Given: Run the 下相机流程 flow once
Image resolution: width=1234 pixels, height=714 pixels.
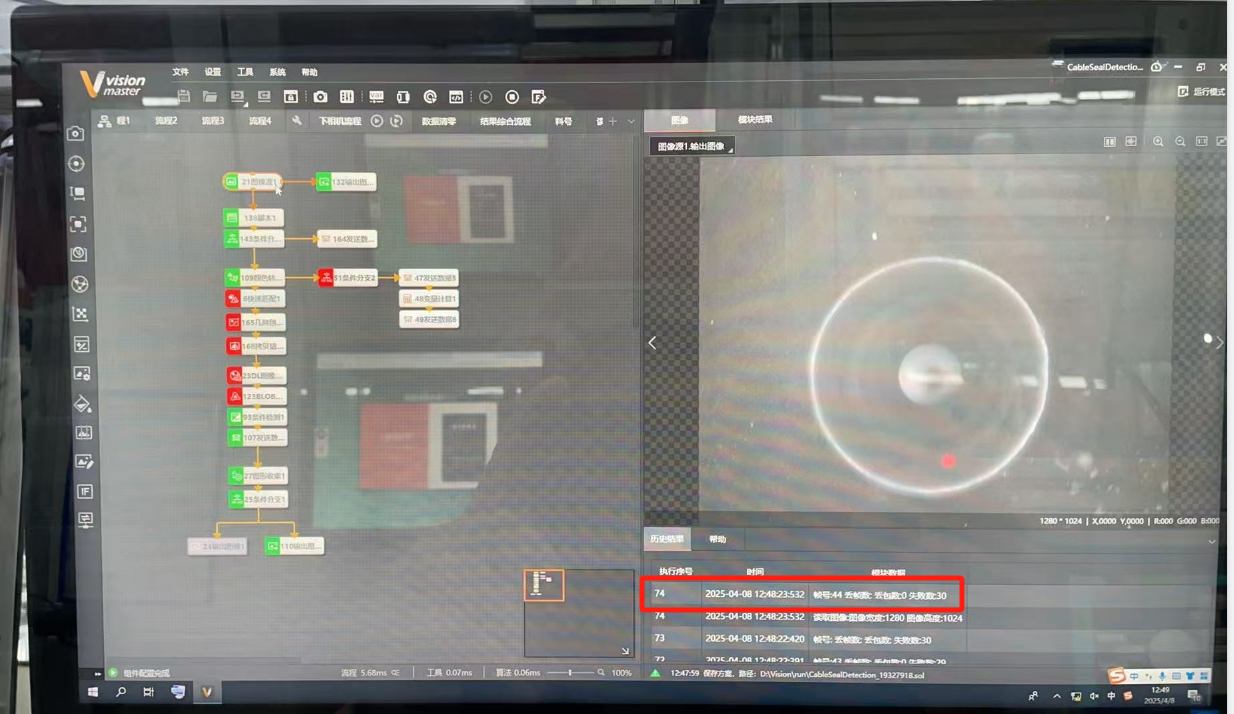Looking at the screenshot, I should pyautogui.click(x=377, y=121).
